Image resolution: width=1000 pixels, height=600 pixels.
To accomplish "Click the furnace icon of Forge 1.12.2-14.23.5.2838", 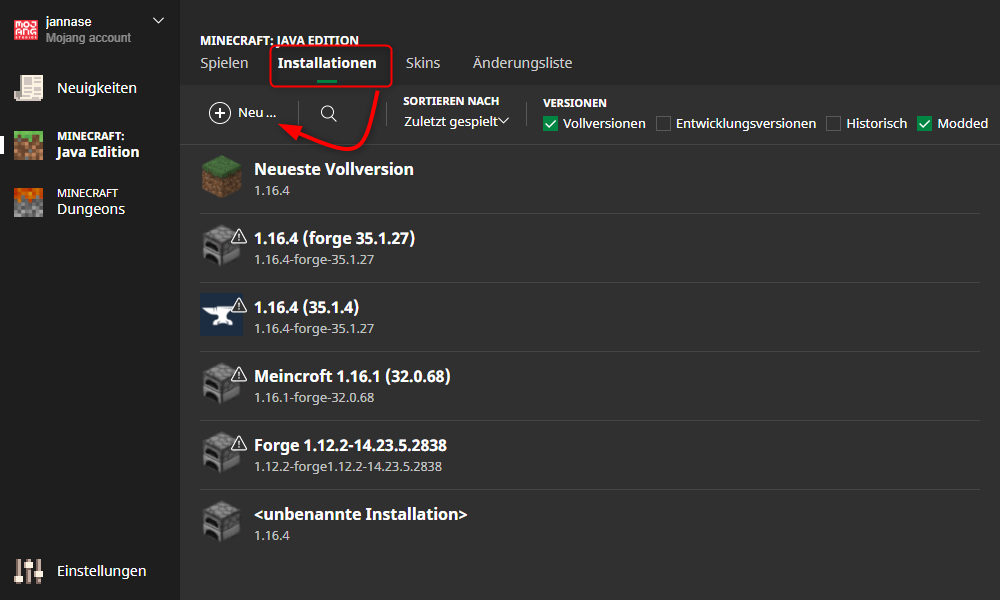I will point(221,453).
